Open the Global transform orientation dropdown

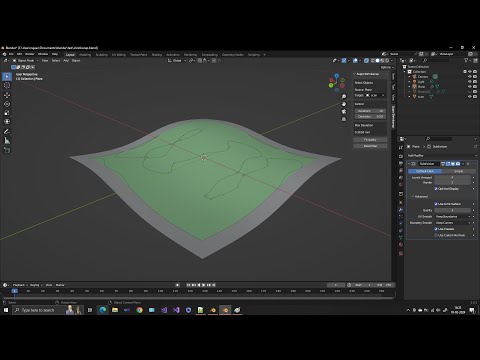pyautogui.click(x=177, y=61)
